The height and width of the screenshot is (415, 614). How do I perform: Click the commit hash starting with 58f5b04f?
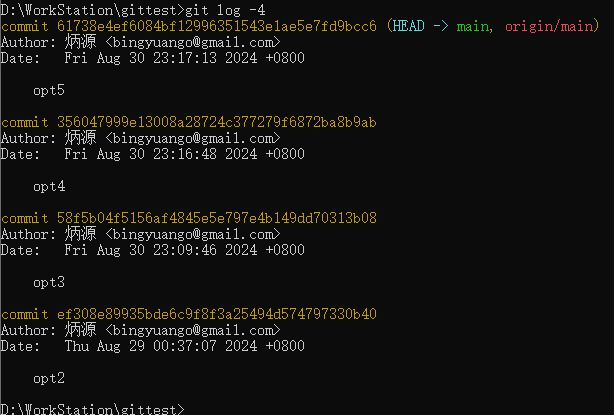217,218
